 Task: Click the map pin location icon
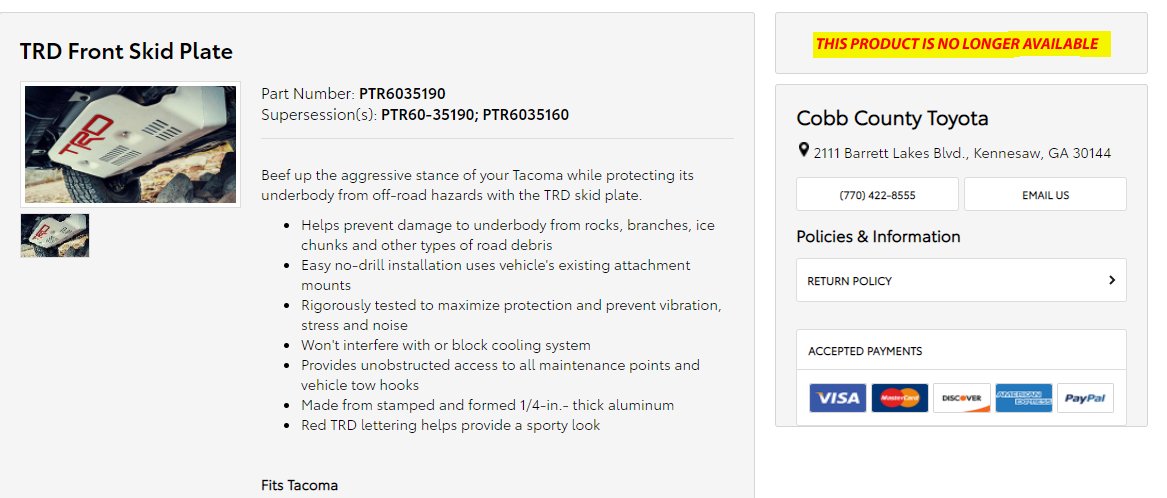pyautogui.click(x=803, y=150)
